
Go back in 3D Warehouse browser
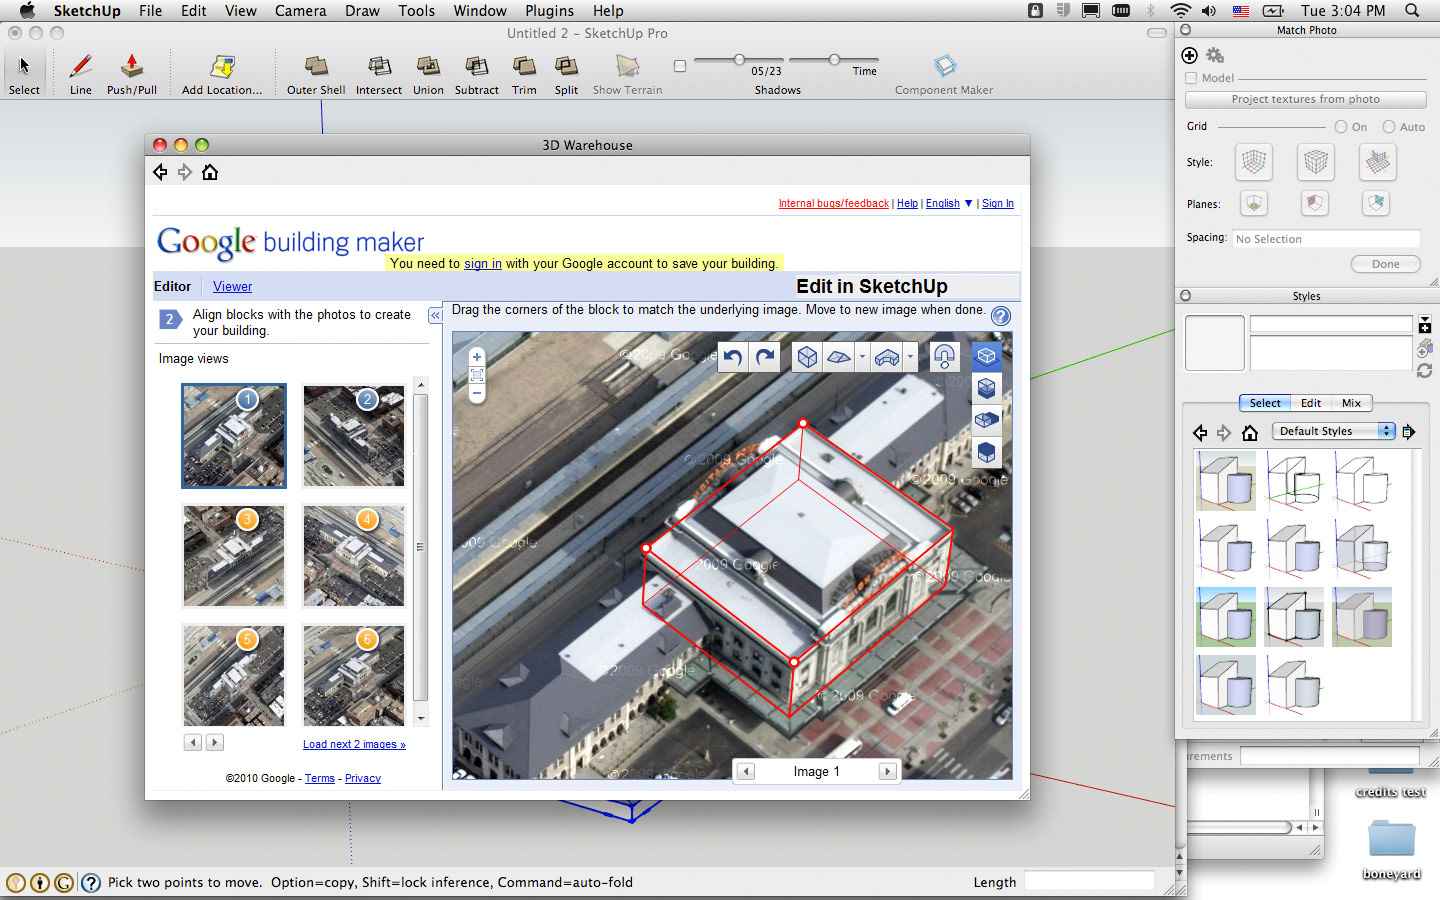coord(160,173)
